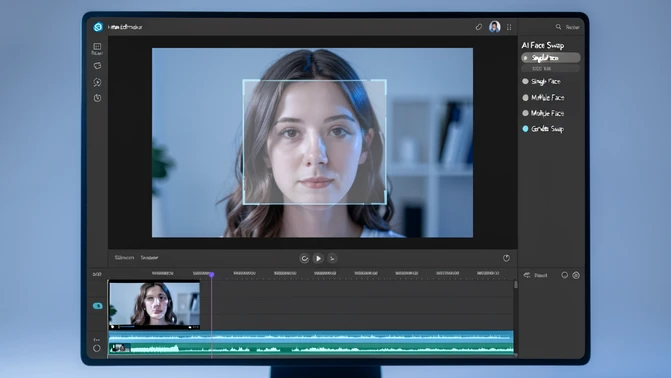
Task: Click the face detection box in preview
Action: (x=315, y=142)
